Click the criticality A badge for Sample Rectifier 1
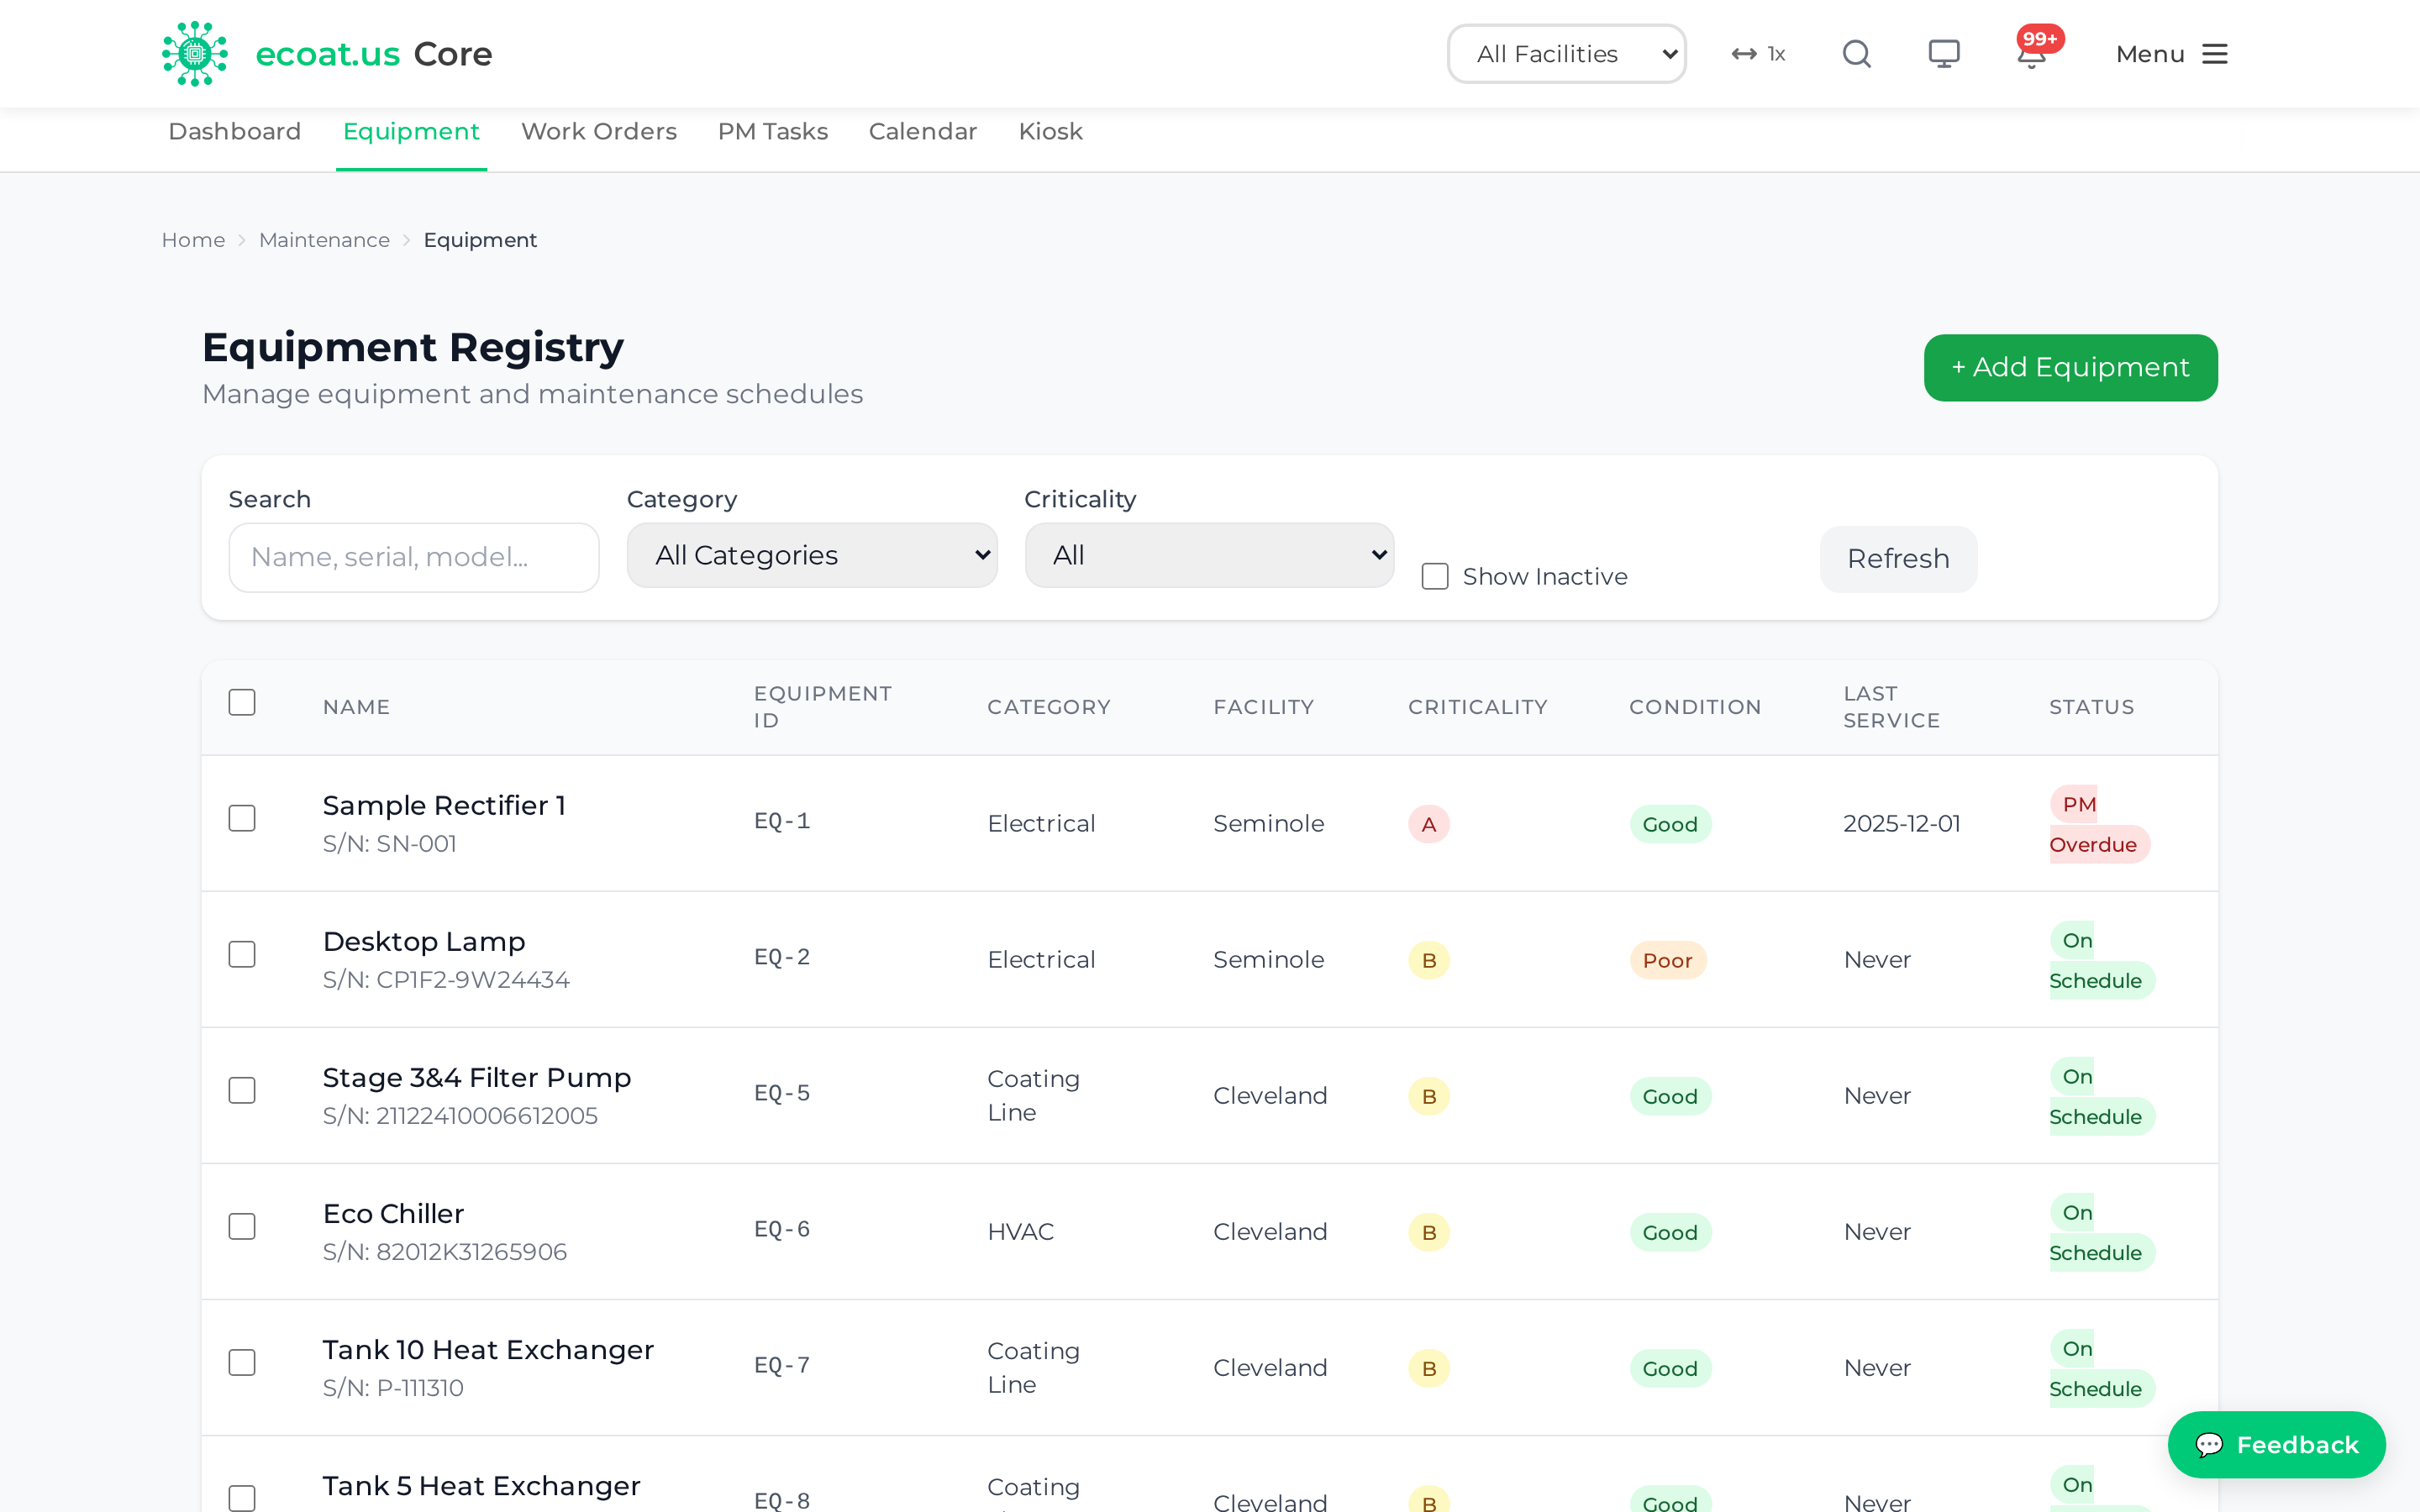The image size is (2420, 1512). [1429, 824]
